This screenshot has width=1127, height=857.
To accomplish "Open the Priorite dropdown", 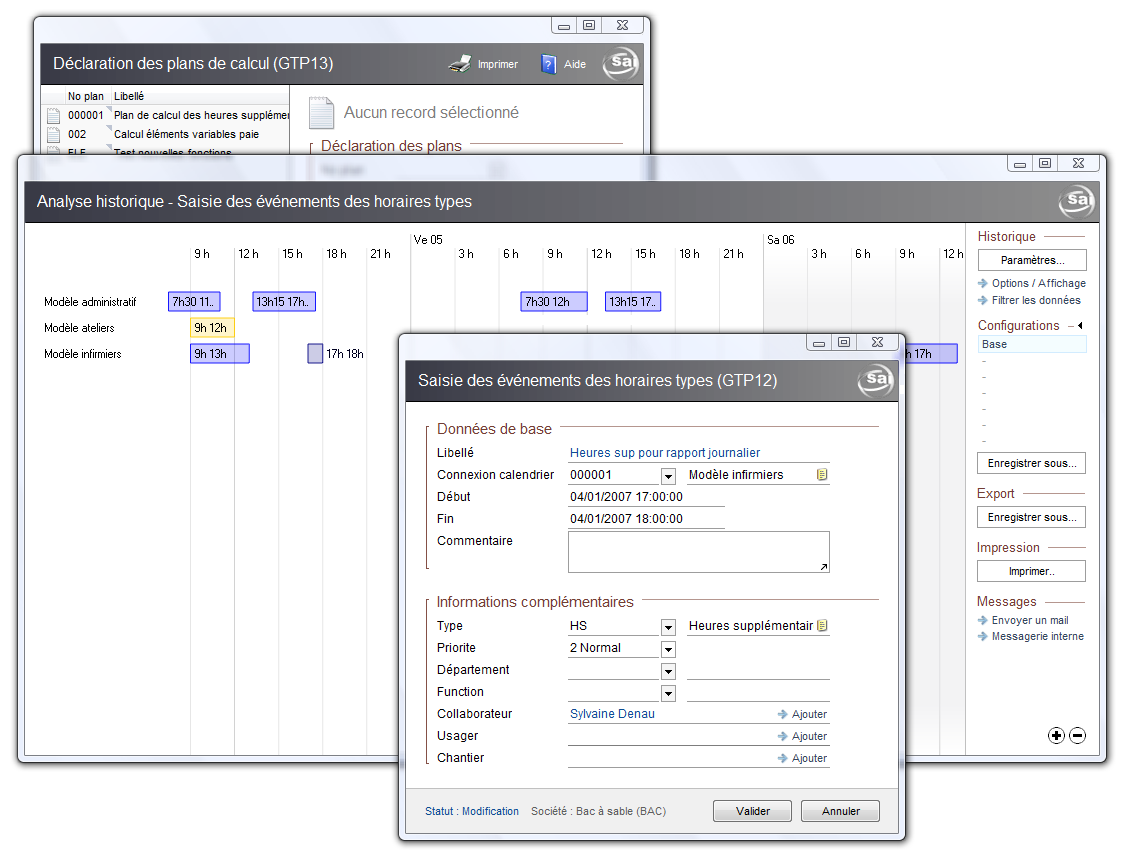I will [668, 649].
